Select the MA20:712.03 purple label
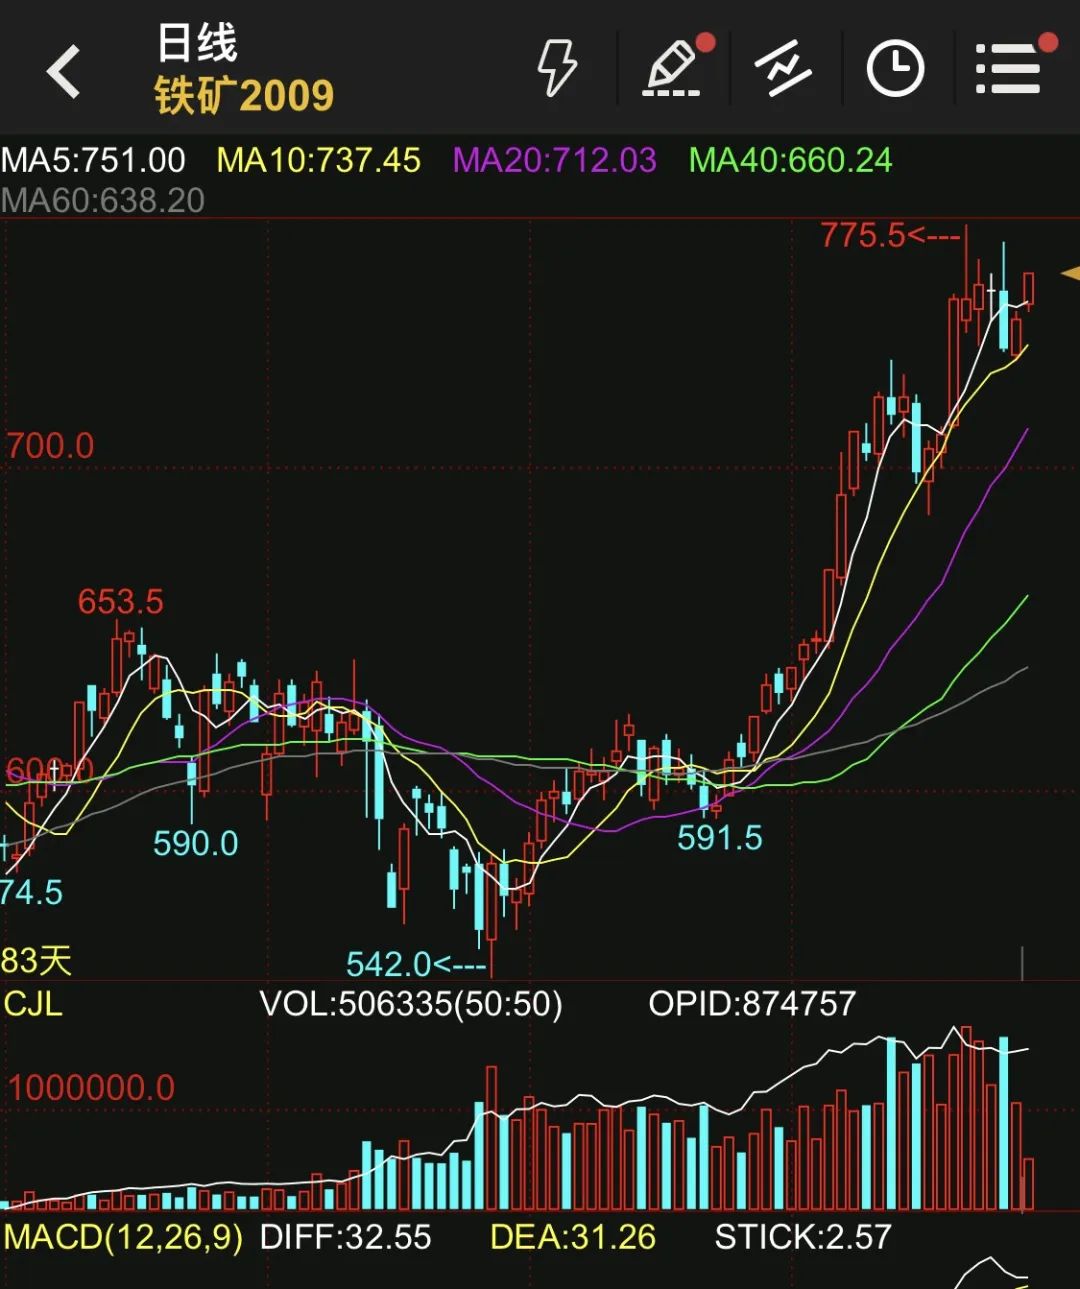Screen dimensions: 1080x1289 (554, 160)
